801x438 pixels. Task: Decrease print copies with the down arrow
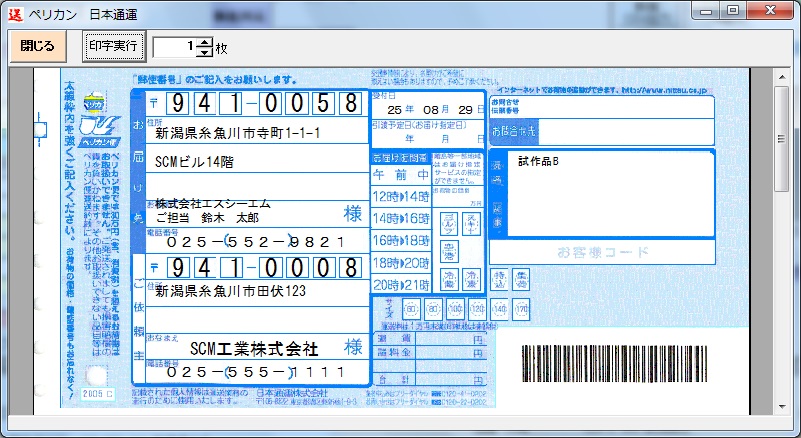pos(205,52)
